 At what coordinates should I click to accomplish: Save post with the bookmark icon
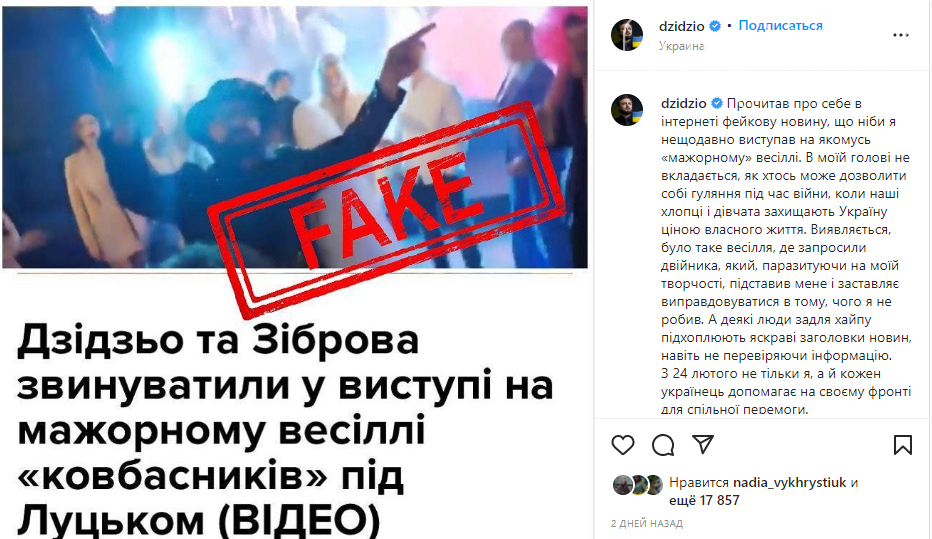902,445
